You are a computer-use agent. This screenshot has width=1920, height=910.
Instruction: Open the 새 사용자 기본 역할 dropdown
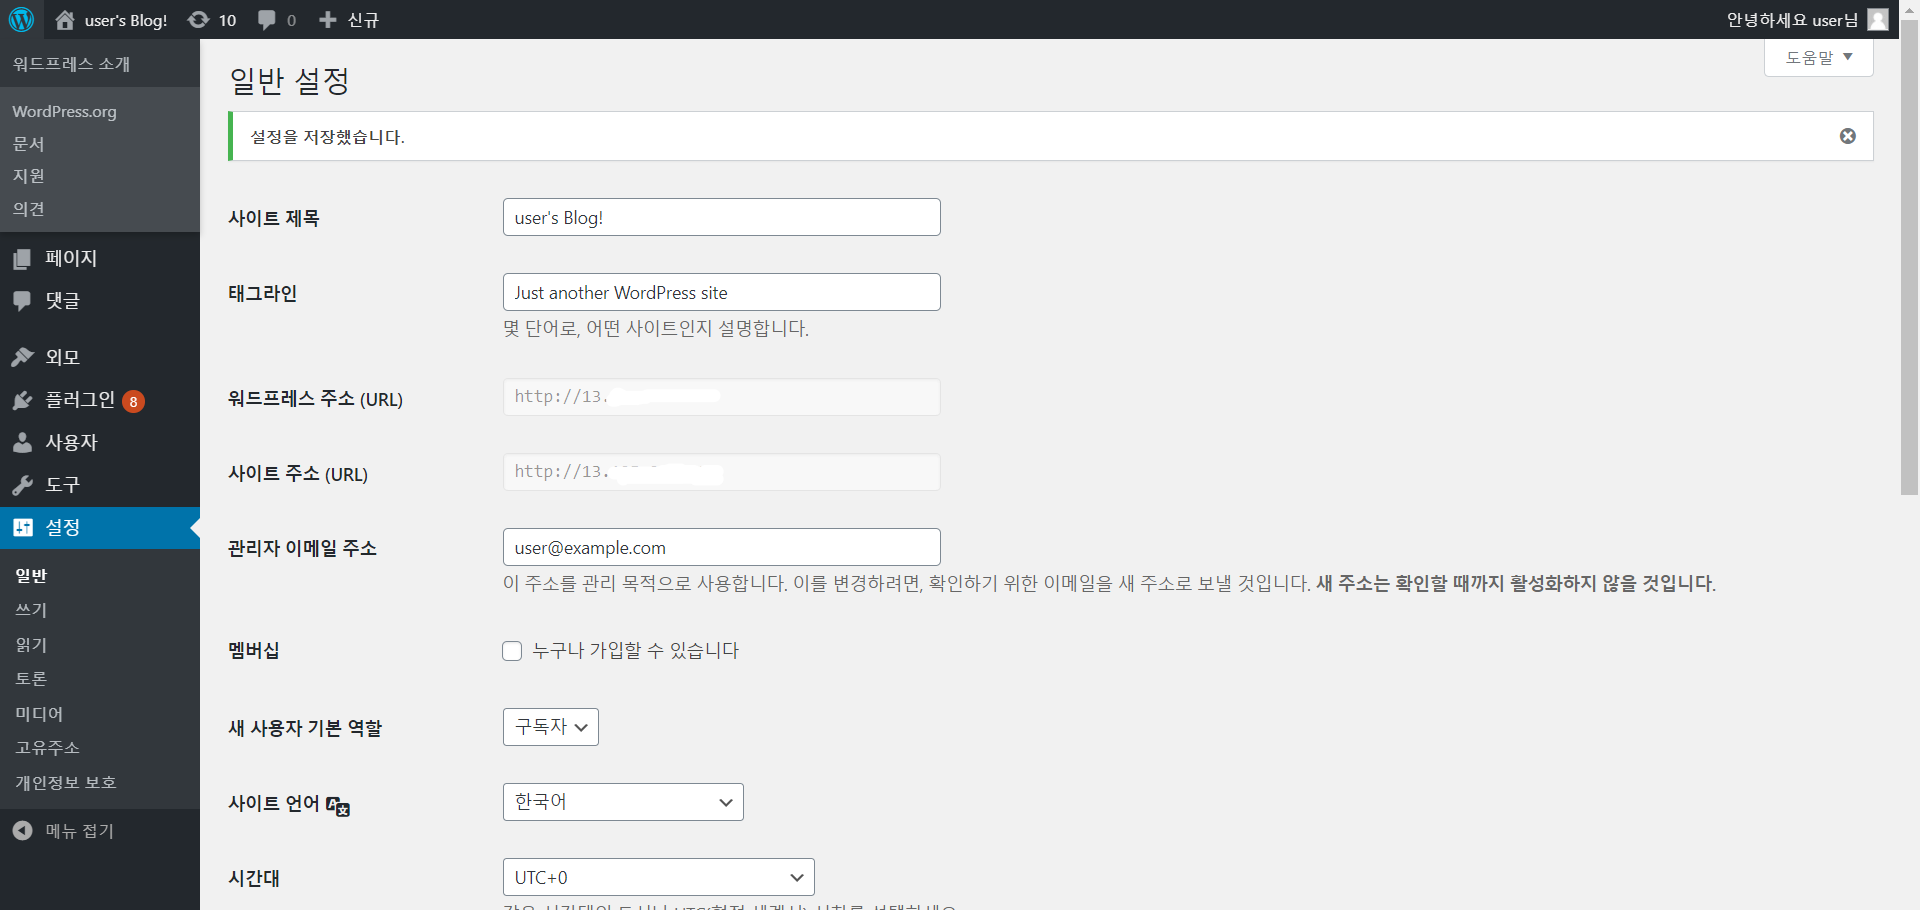pos(551,727)
